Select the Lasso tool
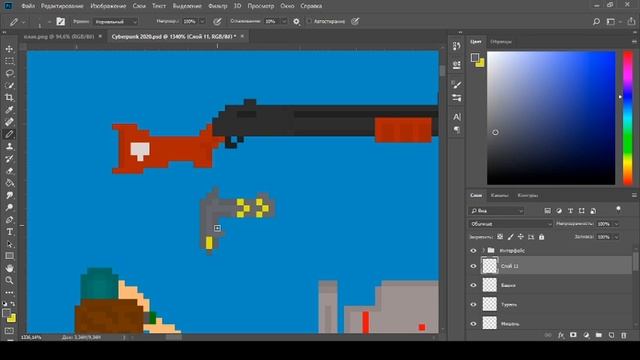640x360 pixels. (x=9, y=73)
